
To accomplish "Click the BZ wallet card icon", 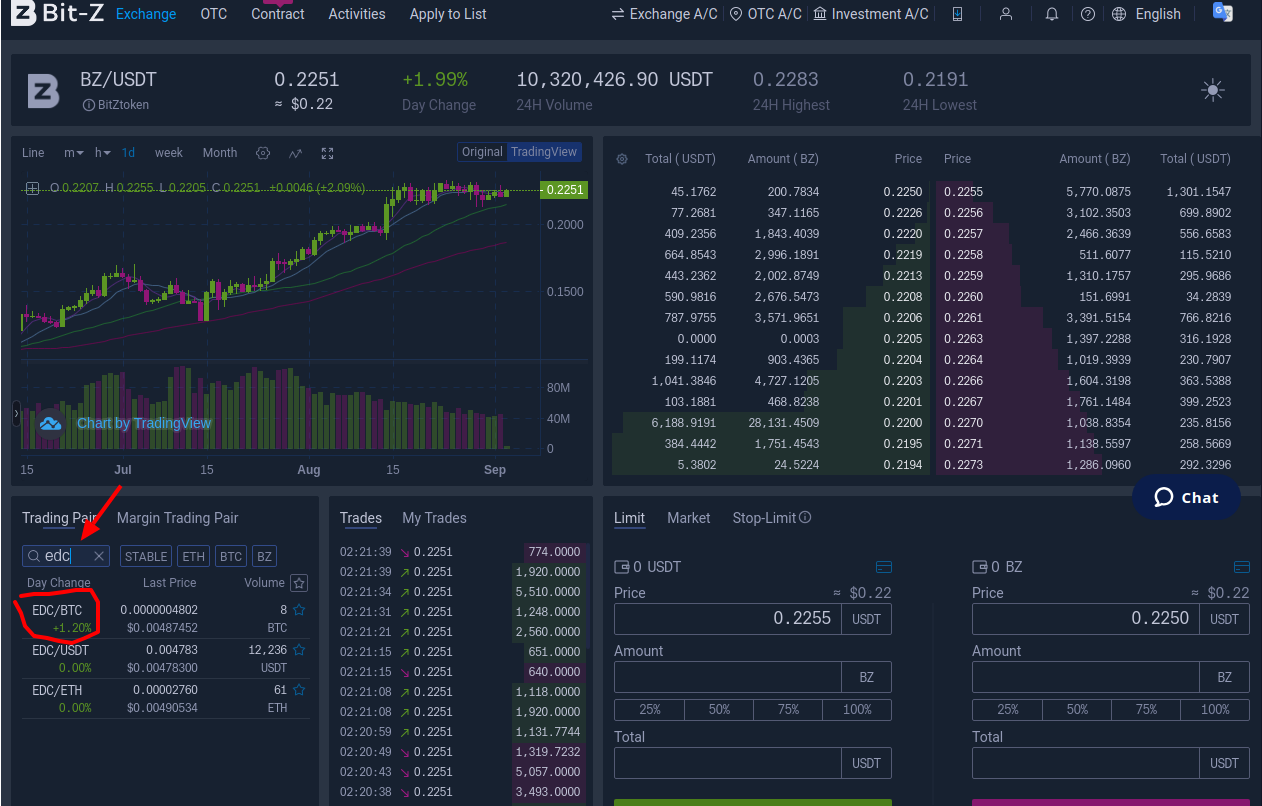I will [1242, 567].
